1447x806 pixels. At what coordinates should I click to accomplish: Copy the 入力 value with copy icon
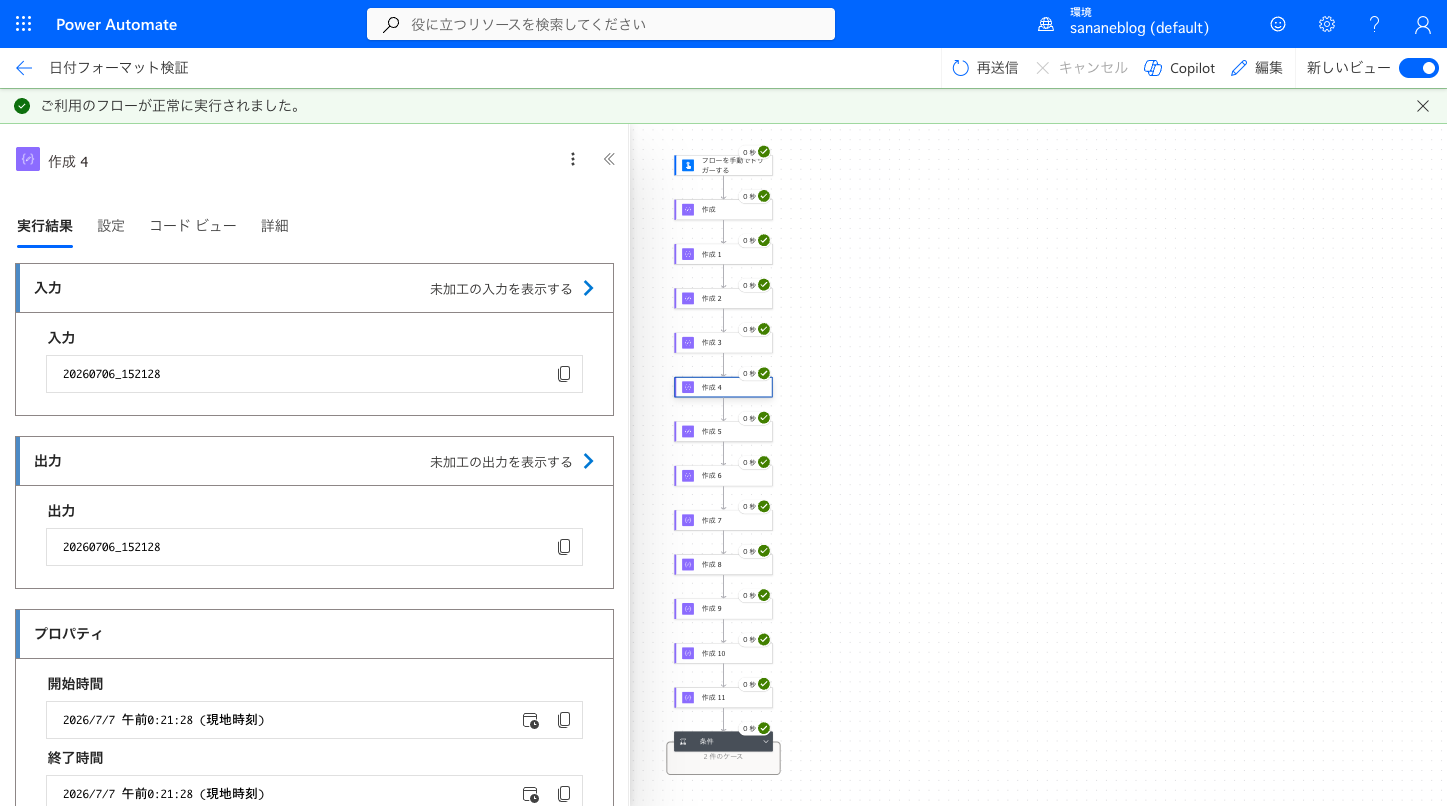point(564,374)
